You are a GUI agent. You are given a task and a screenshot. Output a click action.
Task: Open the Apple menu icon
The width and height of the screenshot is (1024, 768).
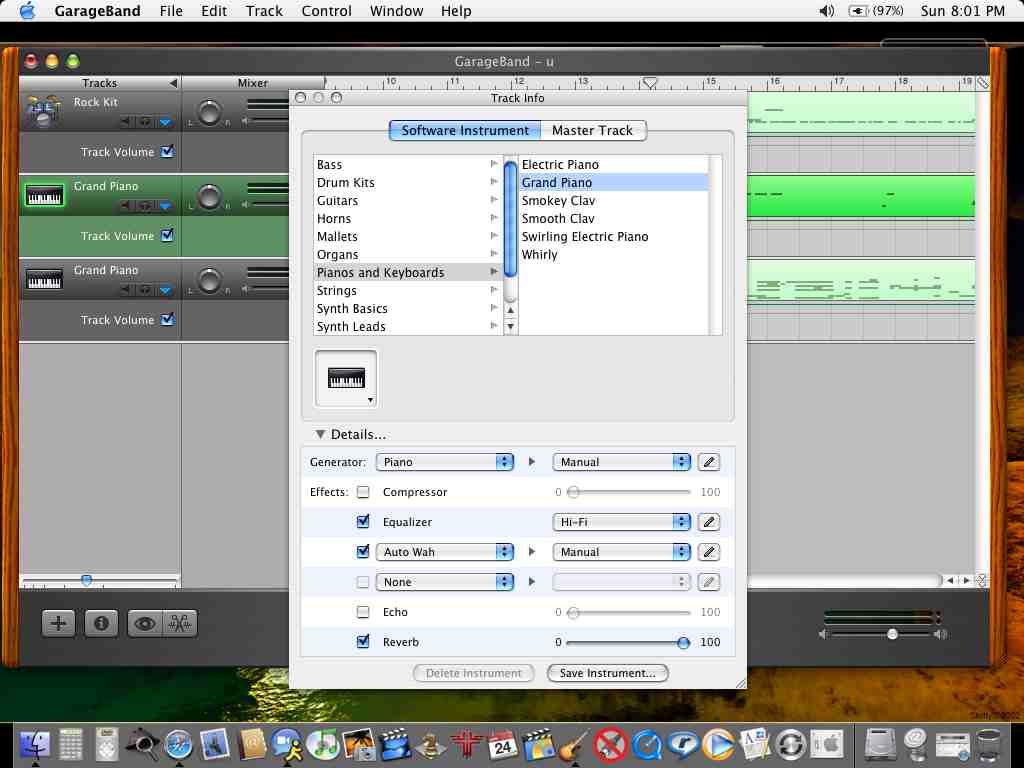(27, 11)
